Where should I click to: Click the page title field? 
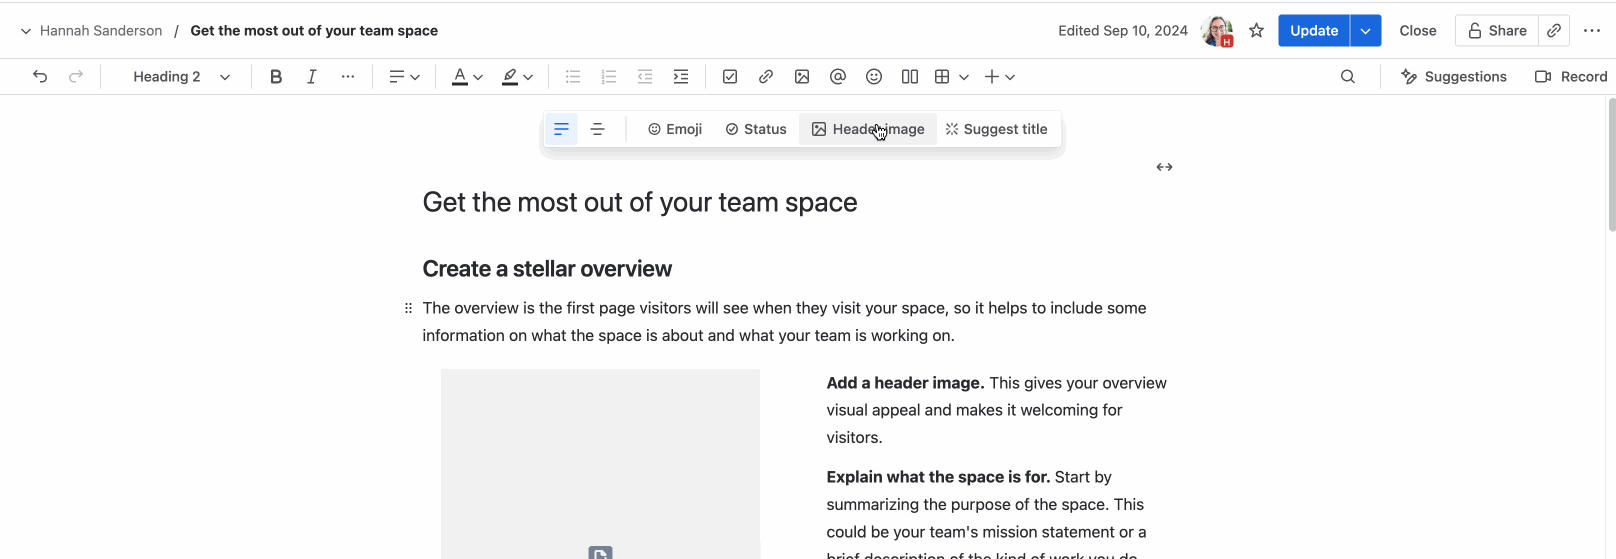[x=640, y=202]
